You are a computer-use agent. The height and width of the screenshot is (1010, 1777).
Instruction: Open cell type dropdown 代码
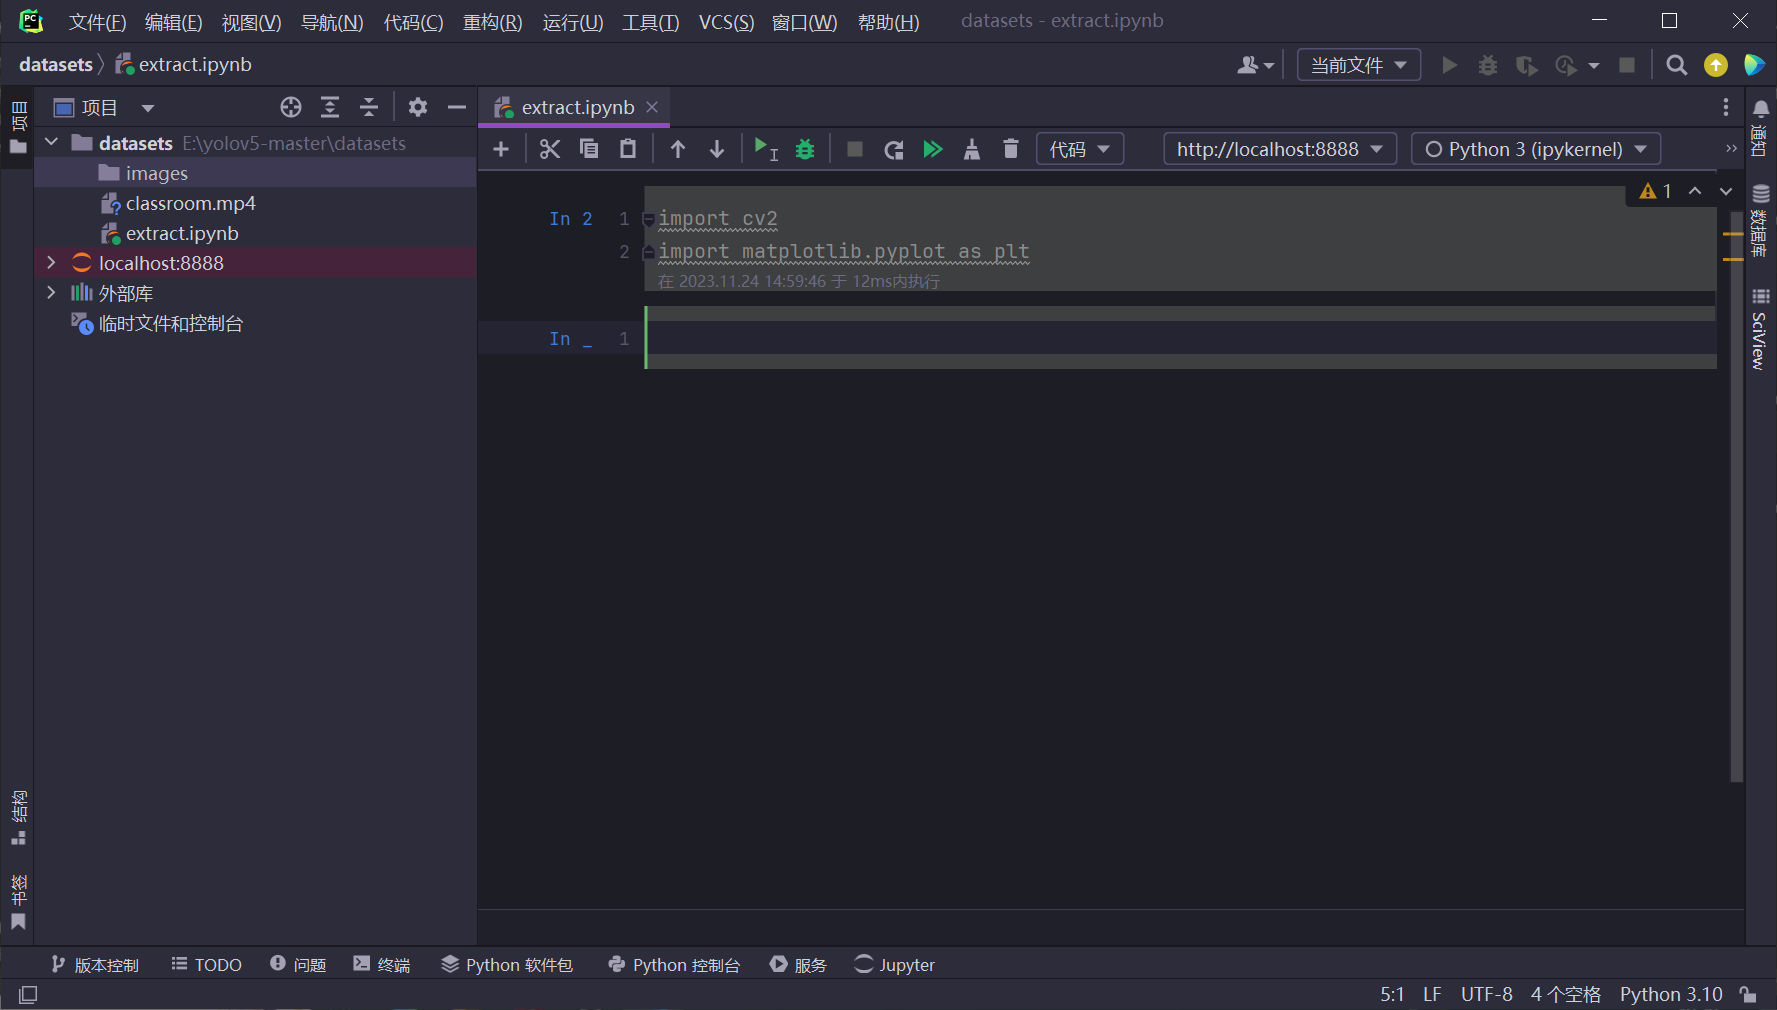(1080, 149)
